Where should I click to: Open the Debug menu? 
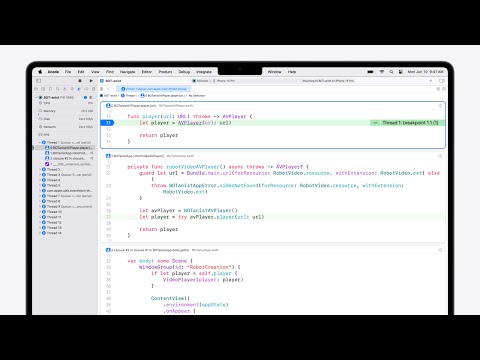pos(184,72)
